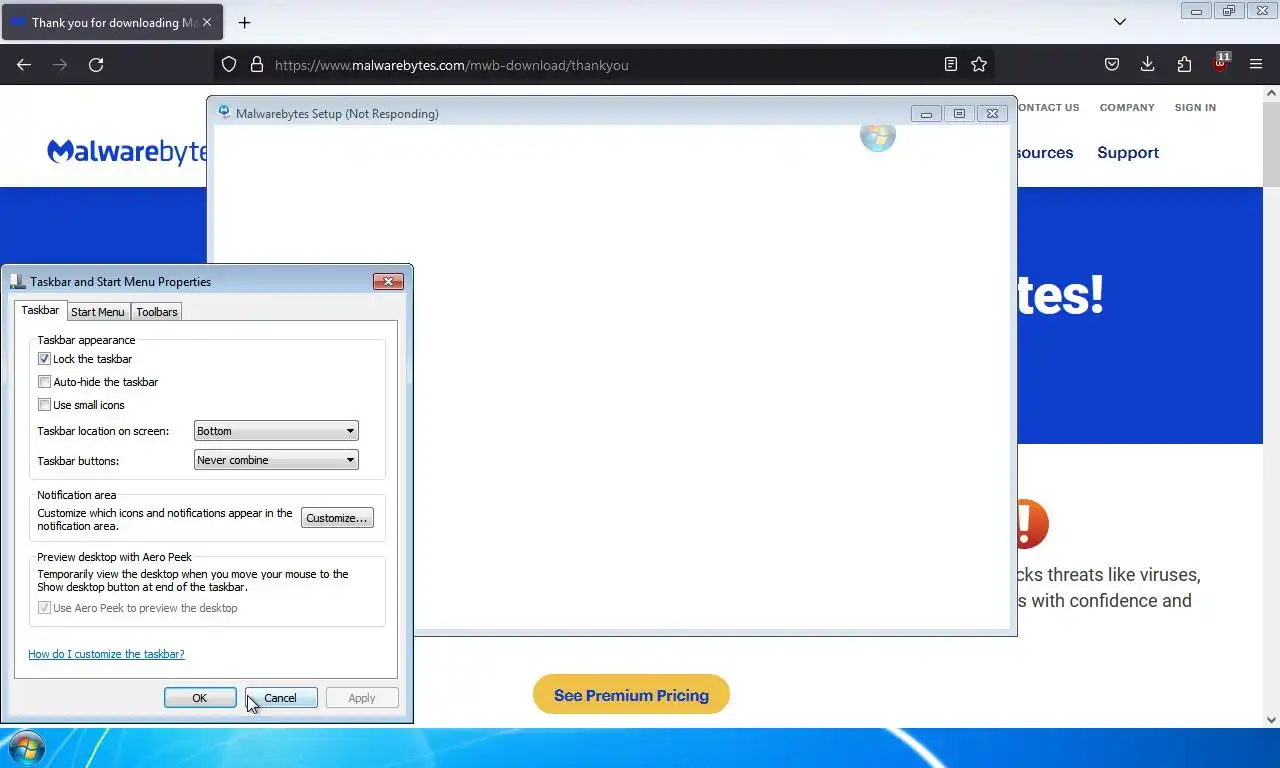
Task: Enable Use small icons checkbox
Action: [44, 405]
